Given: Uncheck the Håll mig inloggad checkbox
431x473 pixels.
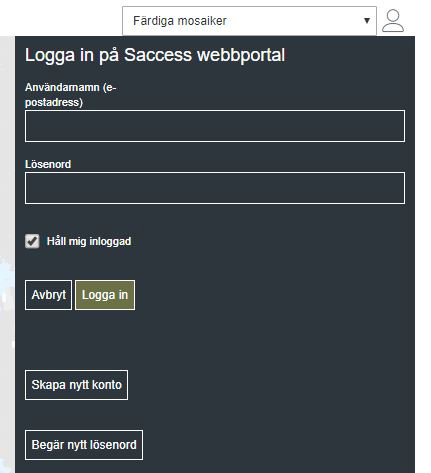Looking at the screenshot, I should pos(32,241).
